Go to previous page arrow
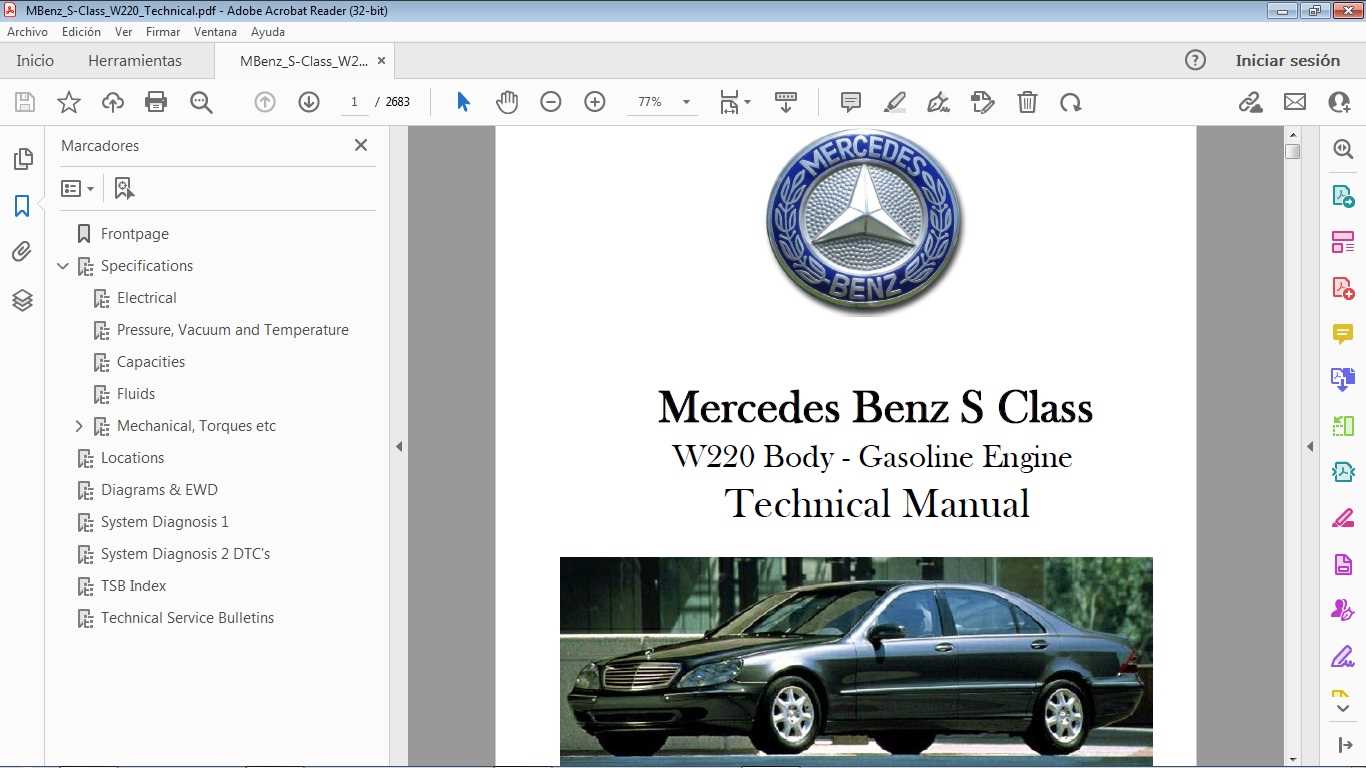 point(265,102)
